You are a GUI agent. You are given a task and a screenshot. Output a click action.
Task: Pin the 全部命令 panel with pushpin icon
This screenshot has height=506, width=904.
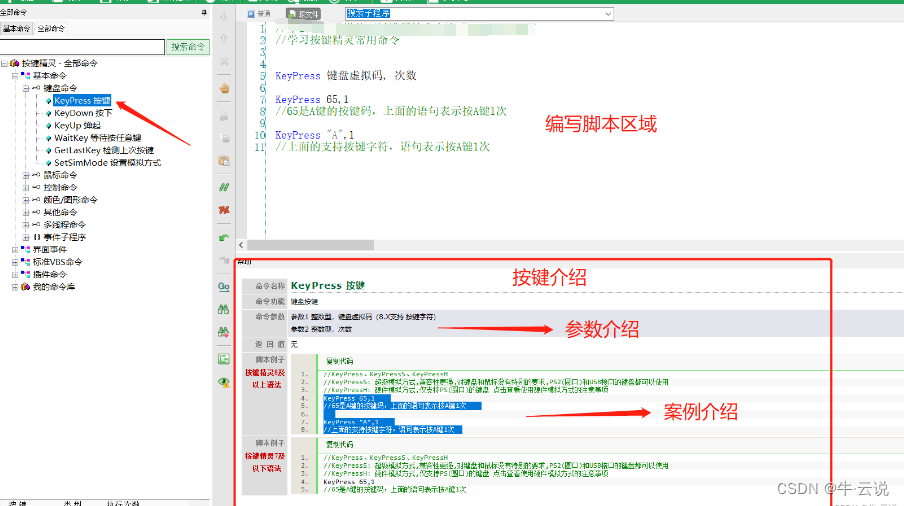pos(204,12)
